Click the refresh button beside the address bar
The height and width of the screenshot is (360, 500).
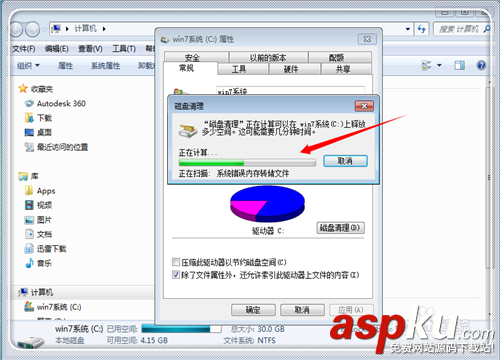click(421, 29)
